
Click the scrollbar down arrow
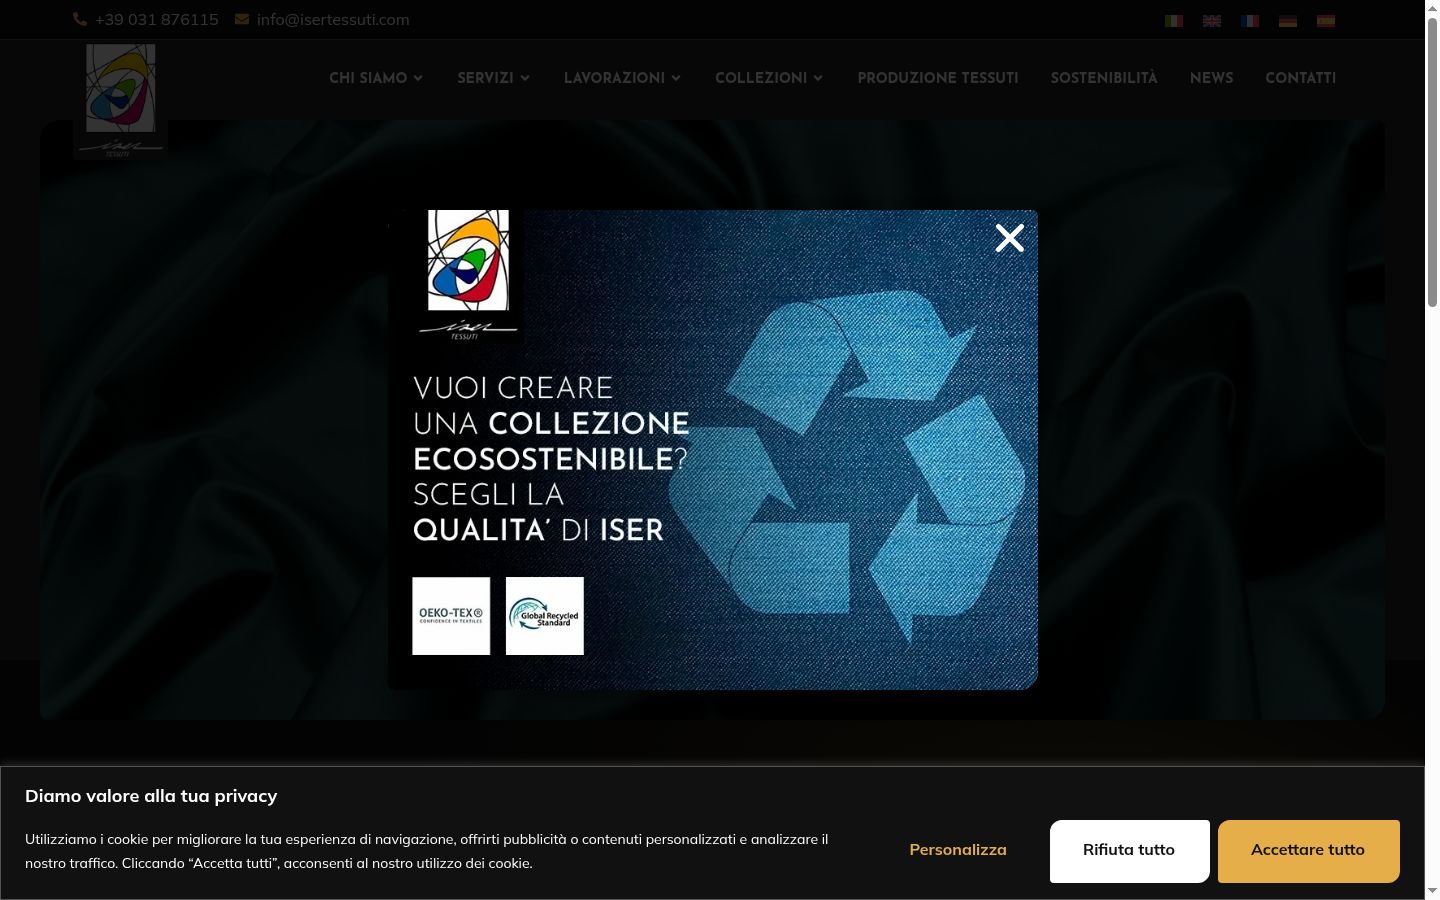pos(1432,891)
